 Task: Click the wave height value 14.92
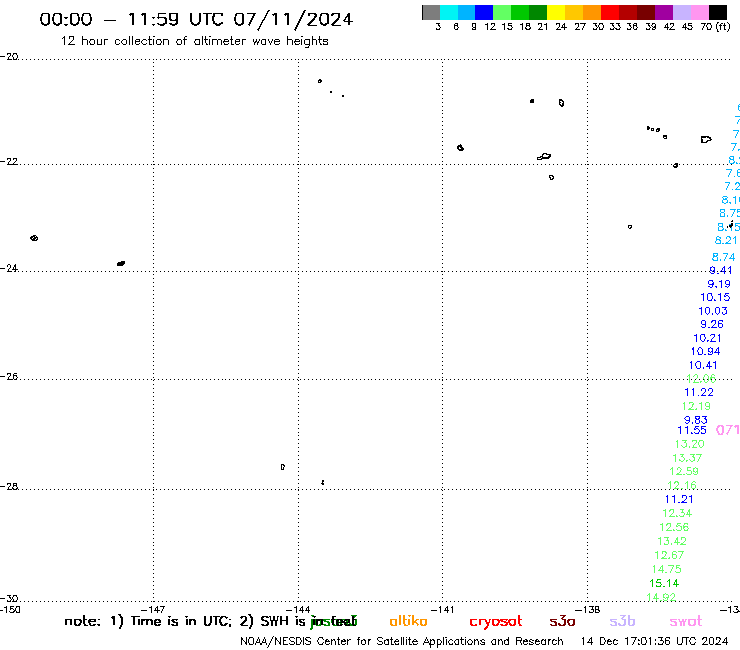pyautogui.click(x=661, y=597)
